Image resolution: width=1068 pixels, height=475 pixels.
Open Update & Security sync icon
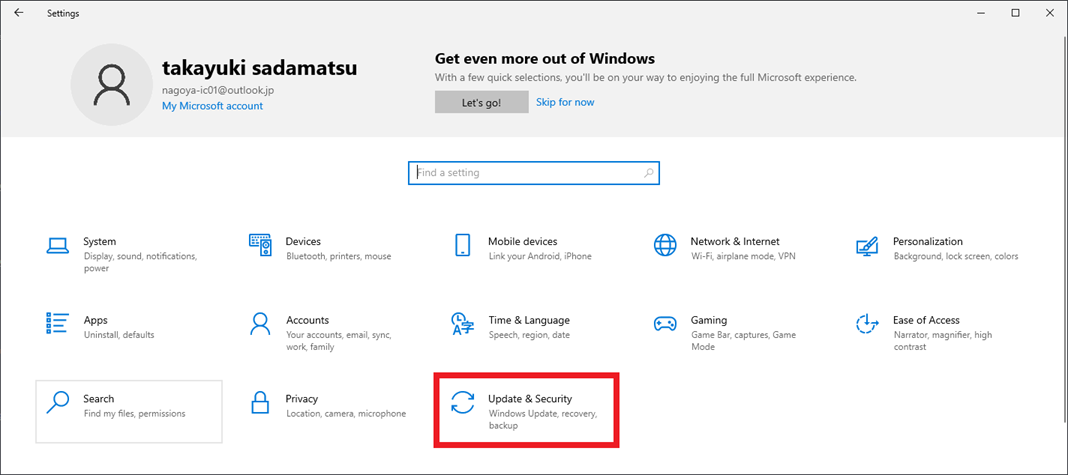(462, 403)
